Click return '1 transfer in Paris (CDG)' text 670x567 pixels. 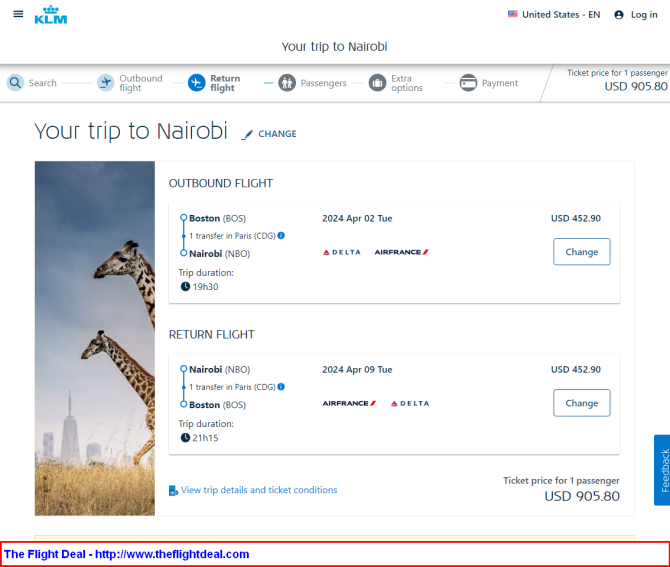point(232,387)
